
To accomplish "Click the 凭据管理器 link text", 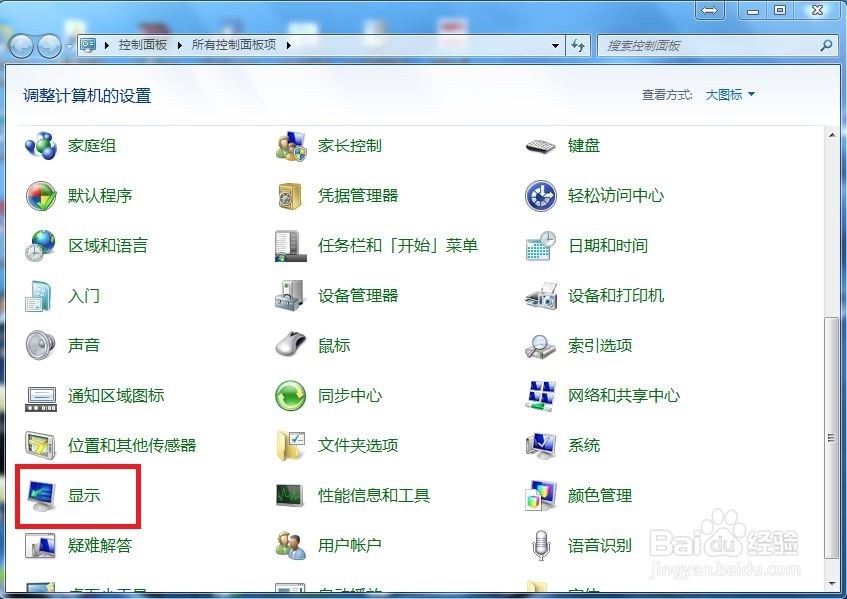I will pos(358,196).
